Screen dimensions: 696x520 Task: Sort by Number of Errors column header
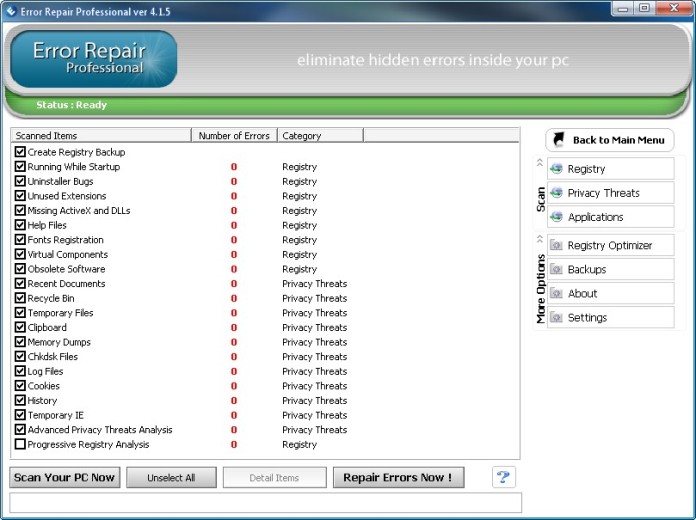coord(233,135)
